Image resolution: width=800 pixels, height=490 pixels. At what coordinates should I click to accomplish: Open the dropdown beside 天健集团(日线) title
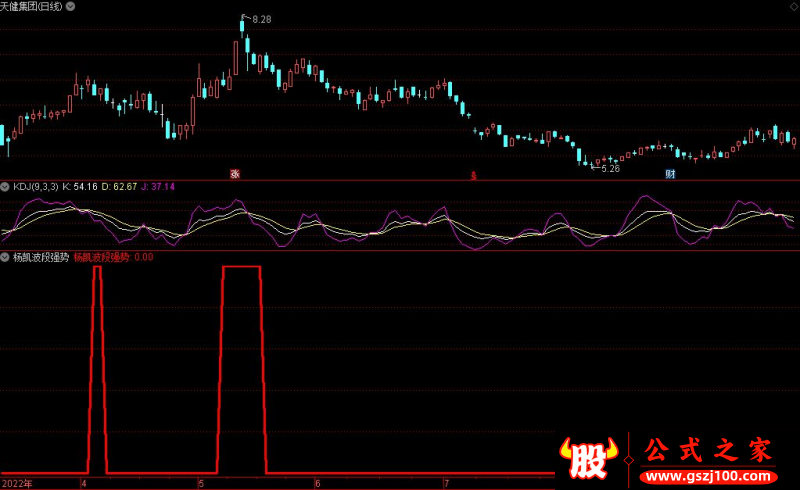coord(71,7)
